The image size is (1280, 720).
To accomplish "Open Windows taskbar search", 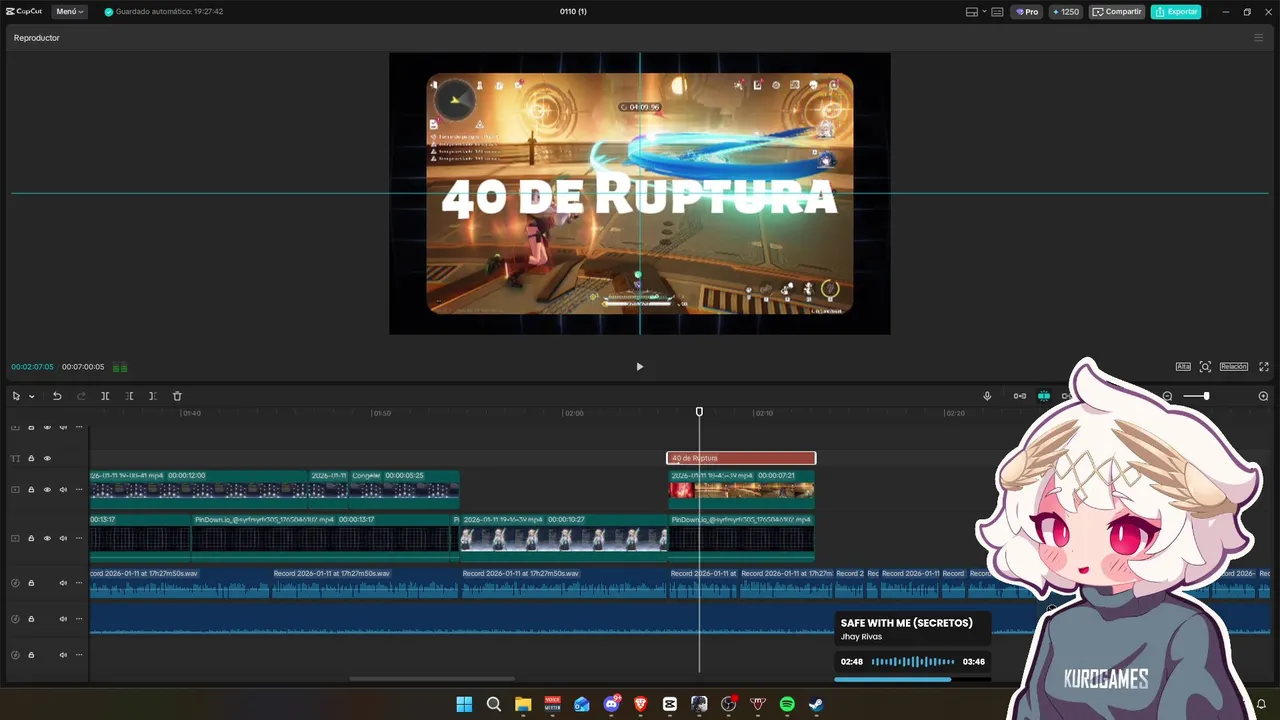I will coord(493,704).
